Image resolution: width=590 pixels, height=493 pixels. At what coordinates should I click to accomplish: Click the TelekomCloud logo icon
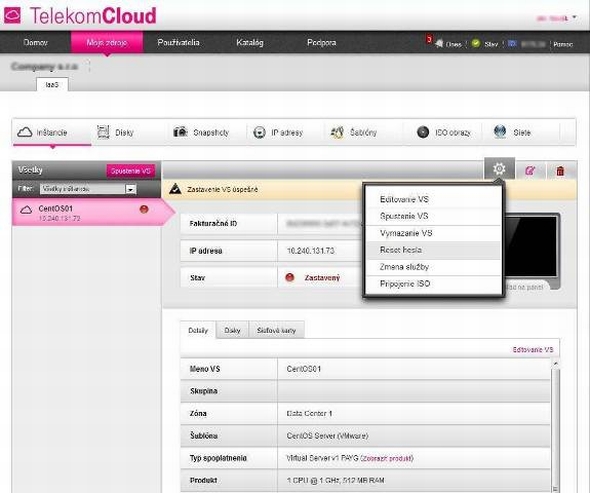(x=12, y=15)
